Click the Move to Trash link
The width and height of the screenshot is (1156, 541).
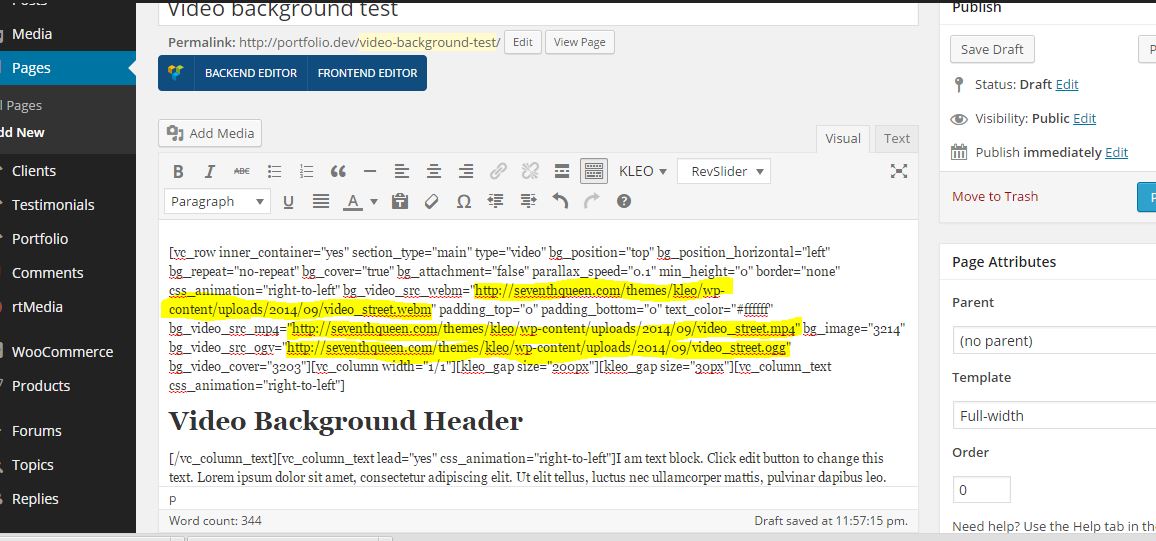tap(995, 196)
